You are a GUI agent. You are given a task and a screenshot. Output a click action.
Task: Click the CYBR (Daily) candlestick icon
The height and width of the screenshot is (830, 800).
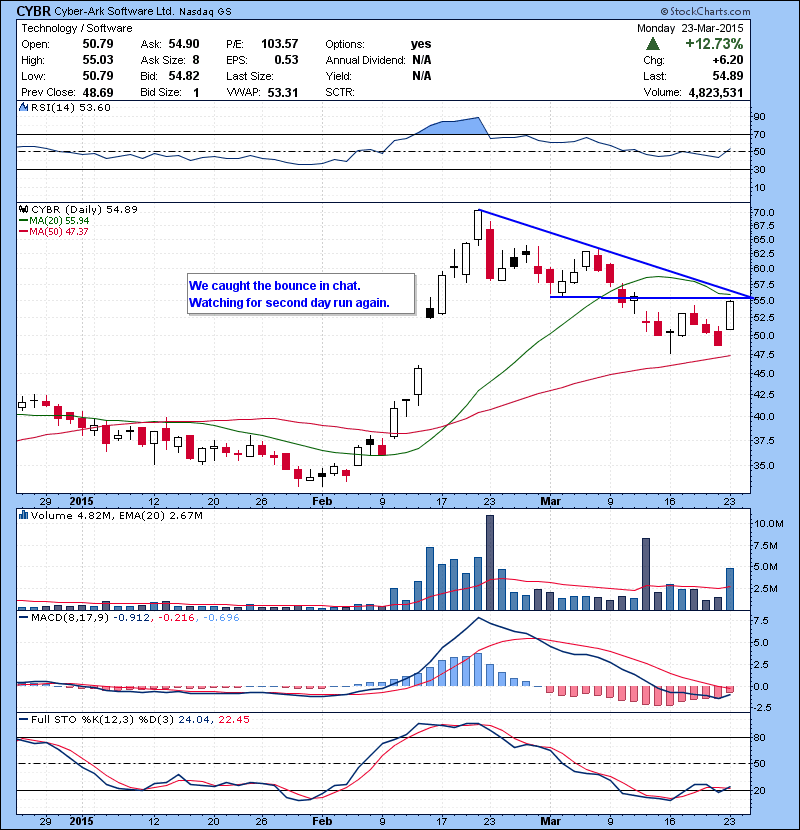tap(23, 210)
